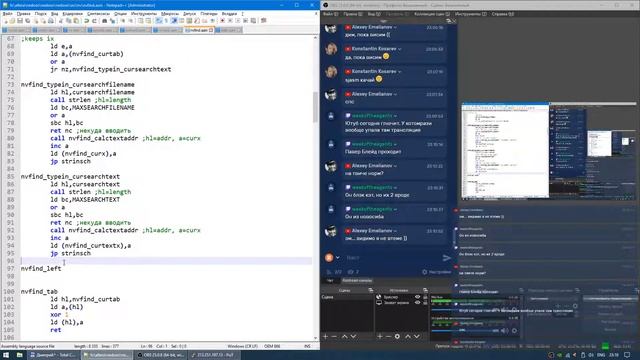Open Поиск menu in Notepad++

[41, 14]
